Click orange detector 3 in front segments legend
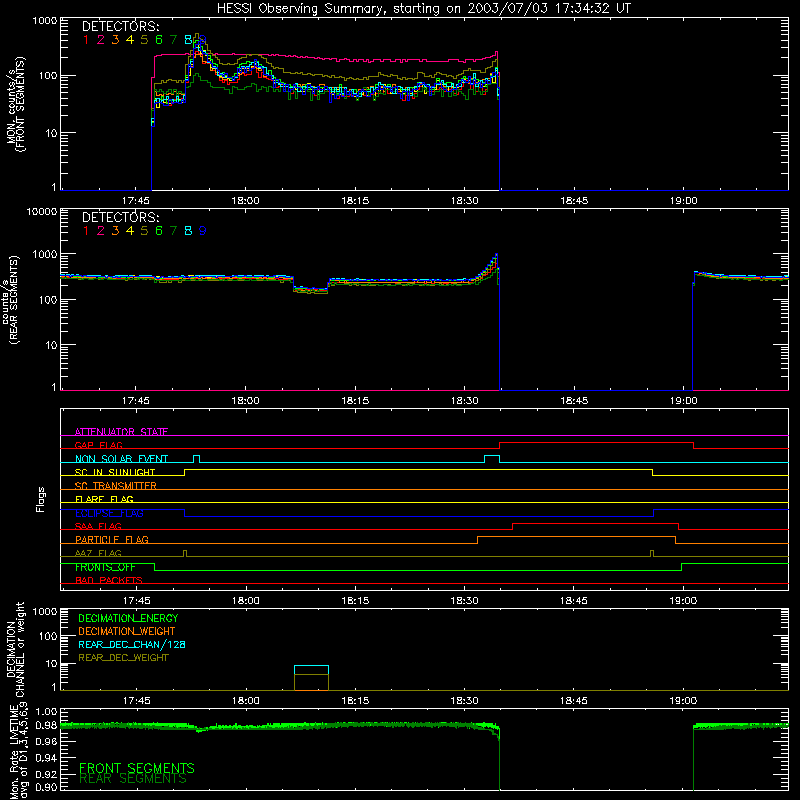Image resolution: width=800 pixels, height=800 pixels. pos(115,40)
